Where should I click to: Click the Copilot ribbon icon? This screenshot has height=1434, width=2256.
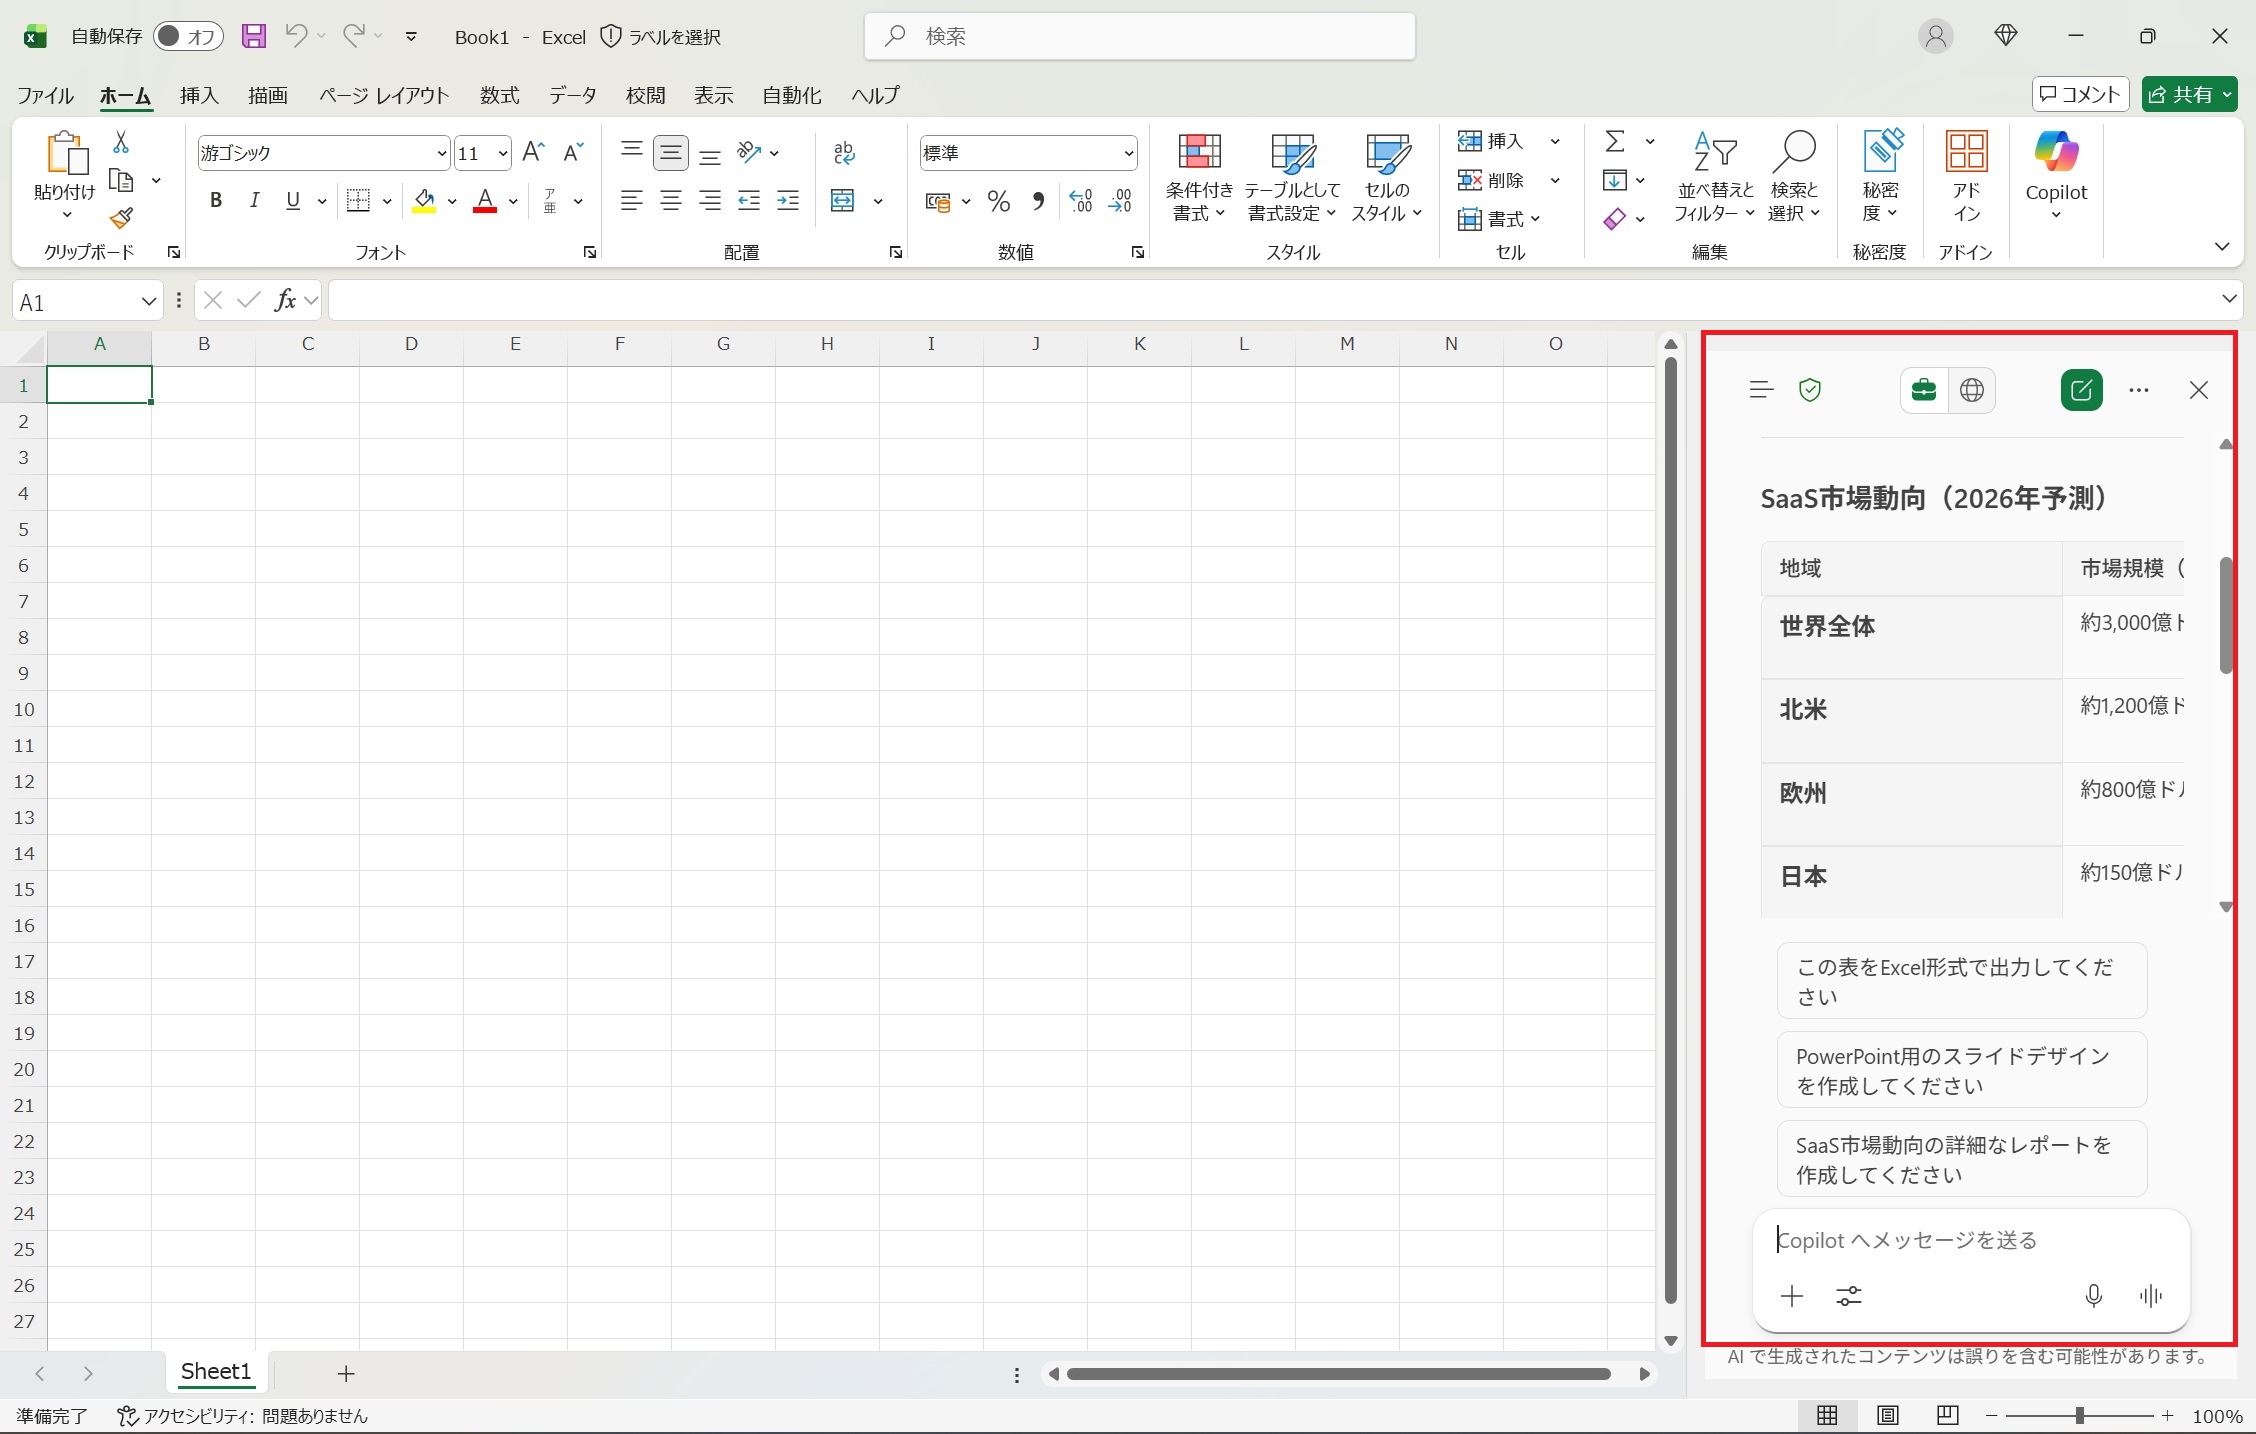pyautogui.click(x=2056, y=153)
